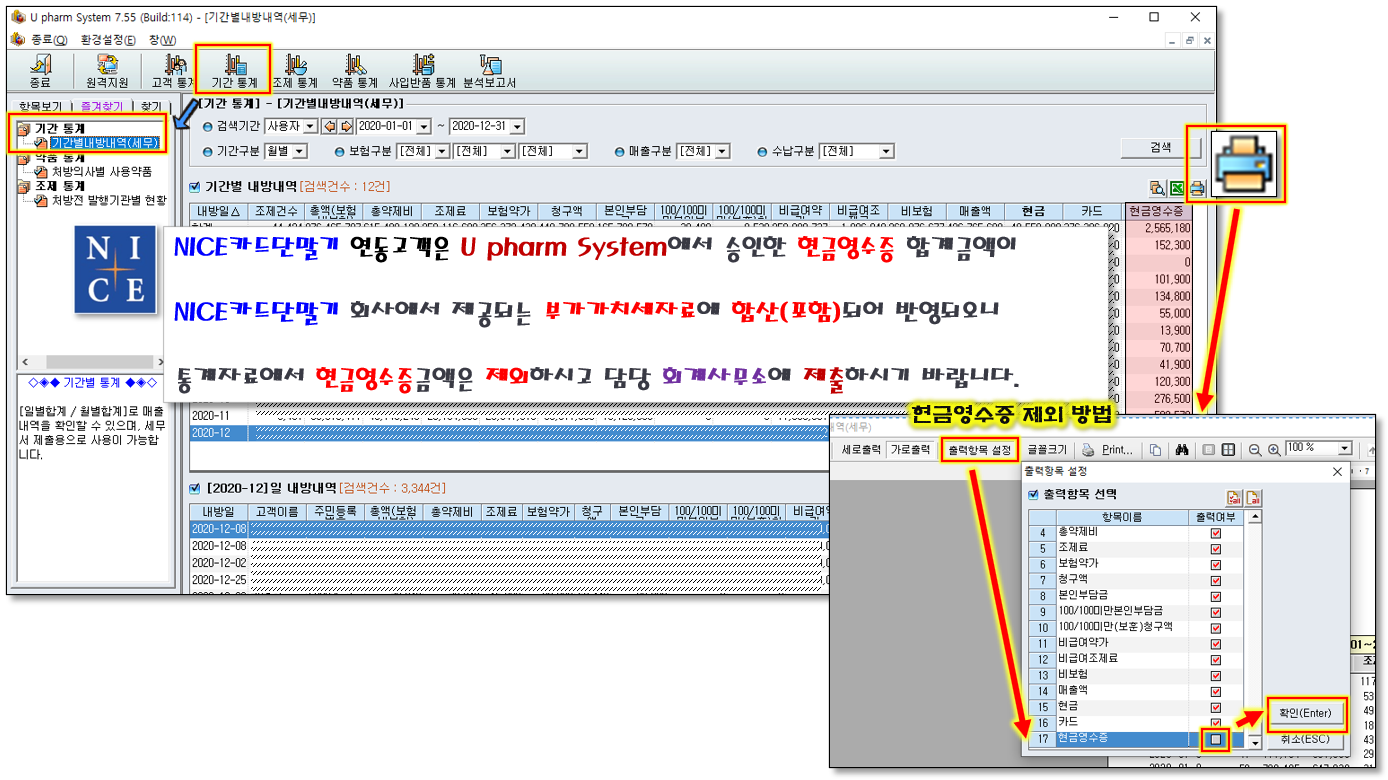Toggle the 출력항목 선택 checkbox
The height and width of the screenshot is (780, 1388).
tap(1034, 494)
